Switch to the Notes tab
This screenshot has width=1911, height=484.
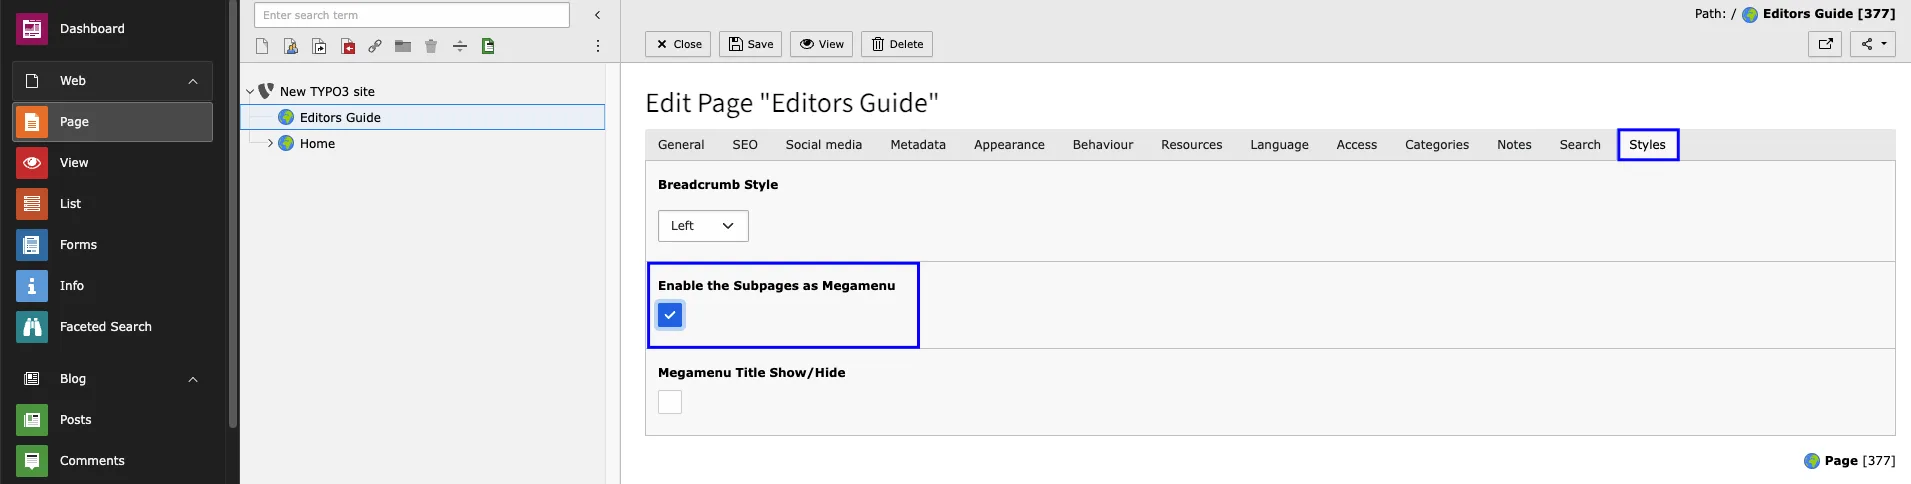pos(1514,145)
